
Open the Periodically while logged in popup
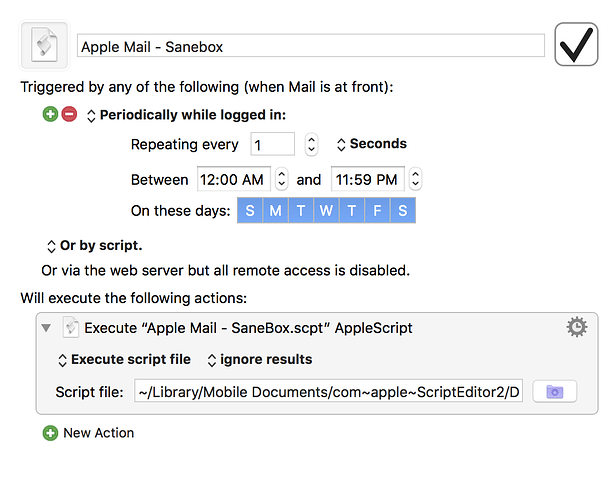pyautogui.click(x=186, y=115)
